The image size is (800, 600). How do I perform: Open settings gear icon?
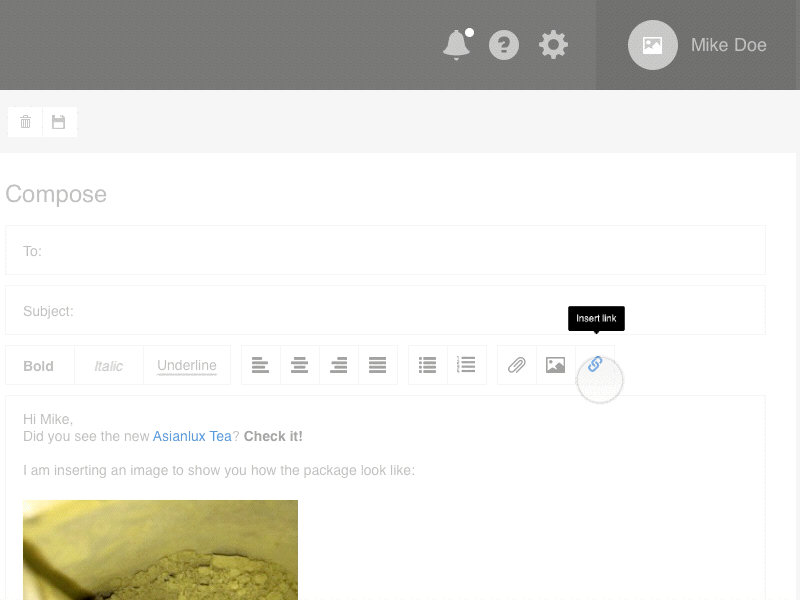click(553, 45)
